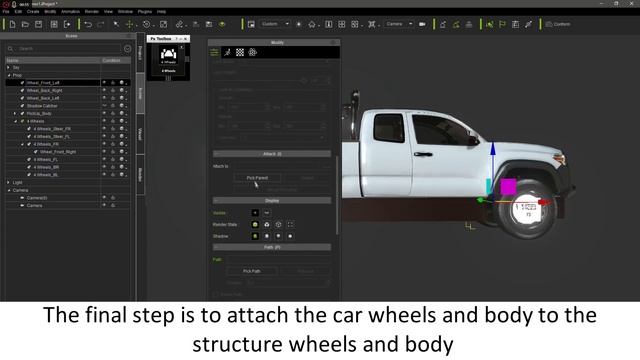Open the Modify panel checkerboard material tab

(x=240, y=52)
